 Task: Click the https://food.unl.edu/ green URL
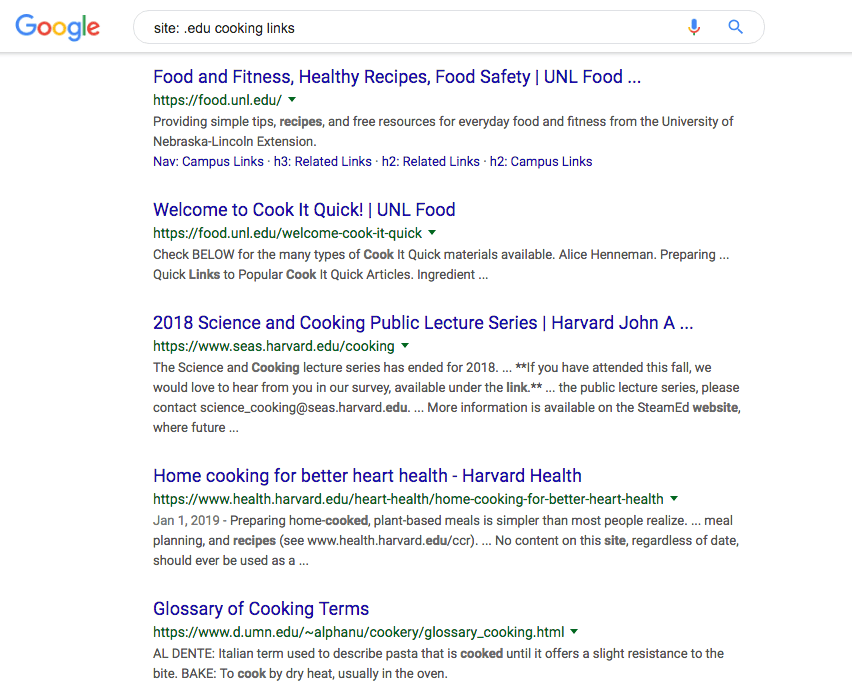click(x=217, y=100)
